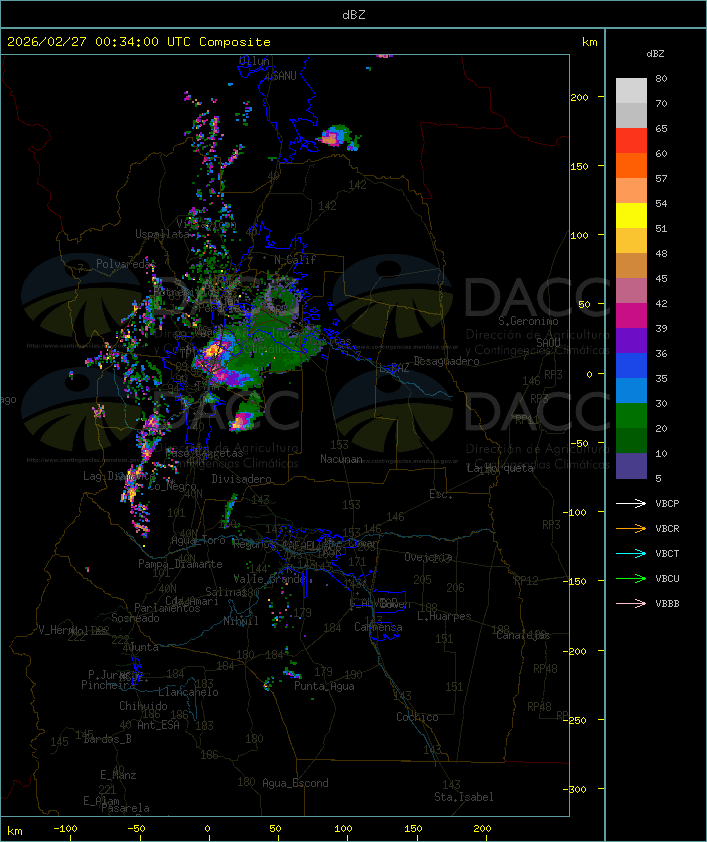Viewport: 707px width, 842px height.
Task: Click the green VBCU arrow icon
Action: pos(631,579)
